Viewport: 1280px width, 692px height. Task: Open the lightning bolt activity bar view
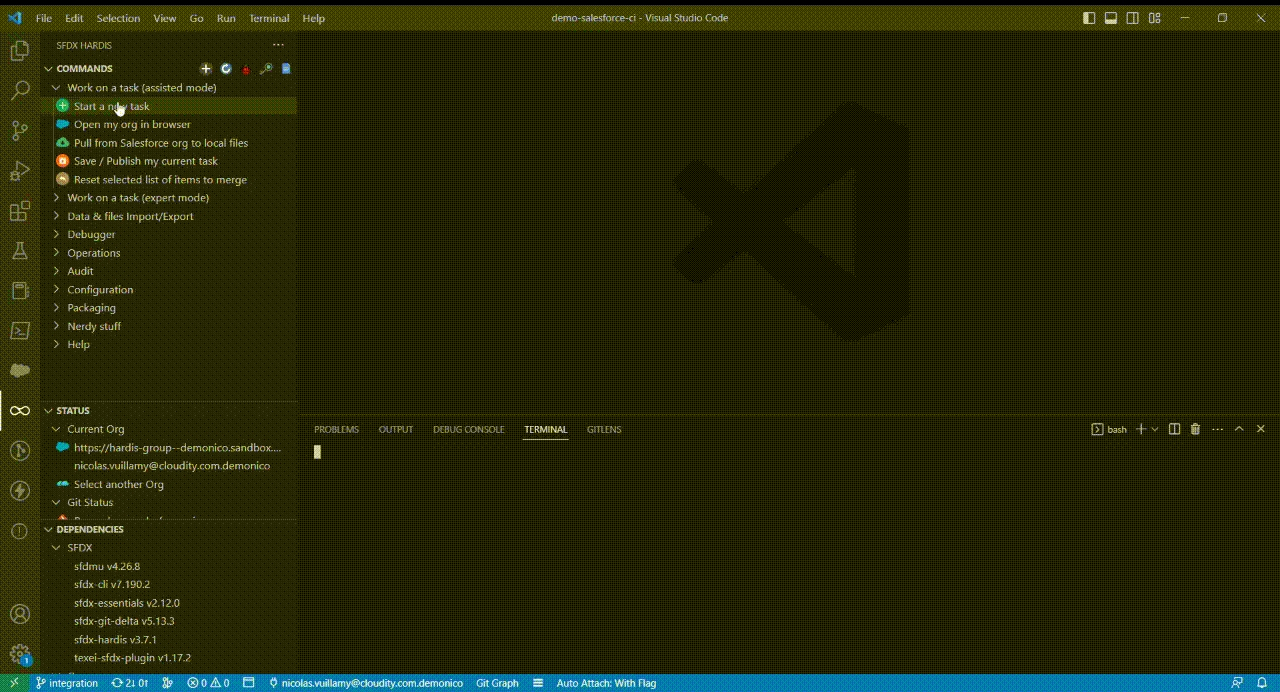pos(19,491)
